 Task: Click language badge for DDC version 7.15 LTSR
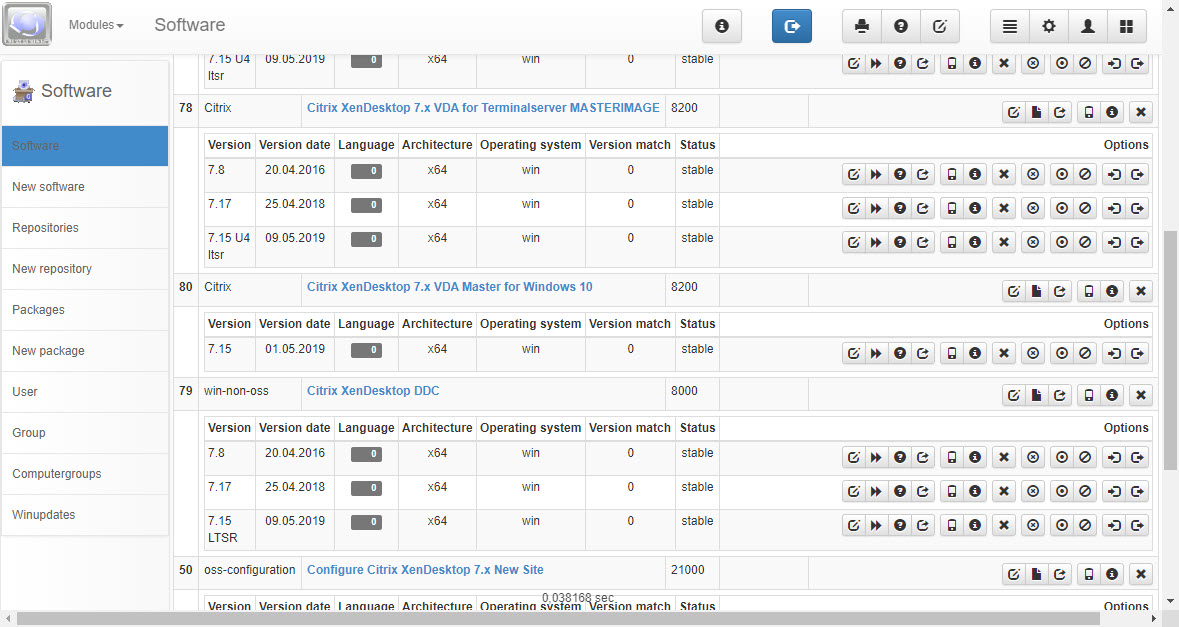pyautogui.click(x=366, y=522)
